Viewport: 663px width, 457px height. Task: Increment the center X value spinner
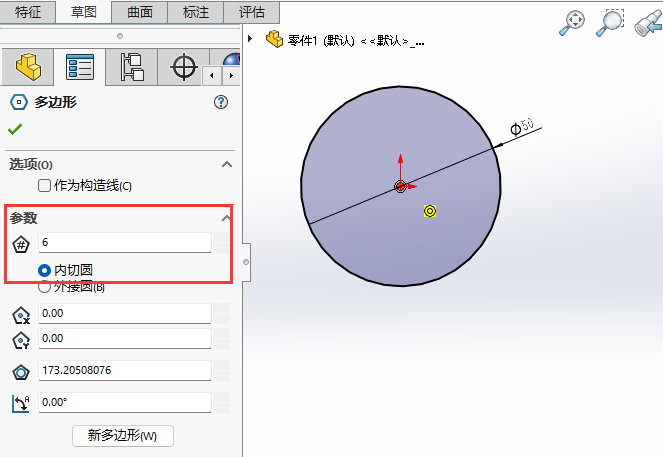[x=222, y=308]
